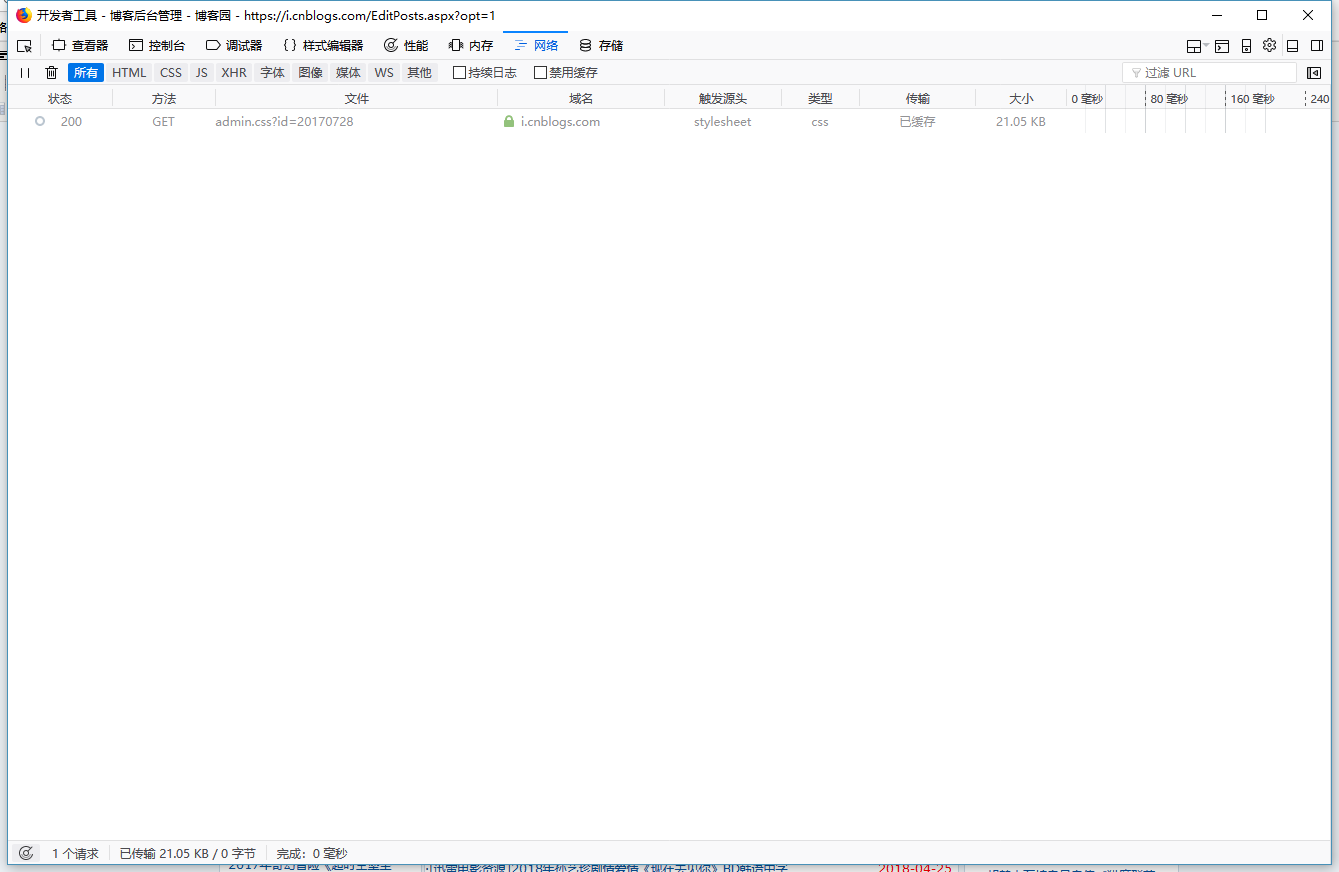Click the 0 毫秒 waterfall timeline header
Viewport: 1339px width, 872px height.
(1087, 99)
